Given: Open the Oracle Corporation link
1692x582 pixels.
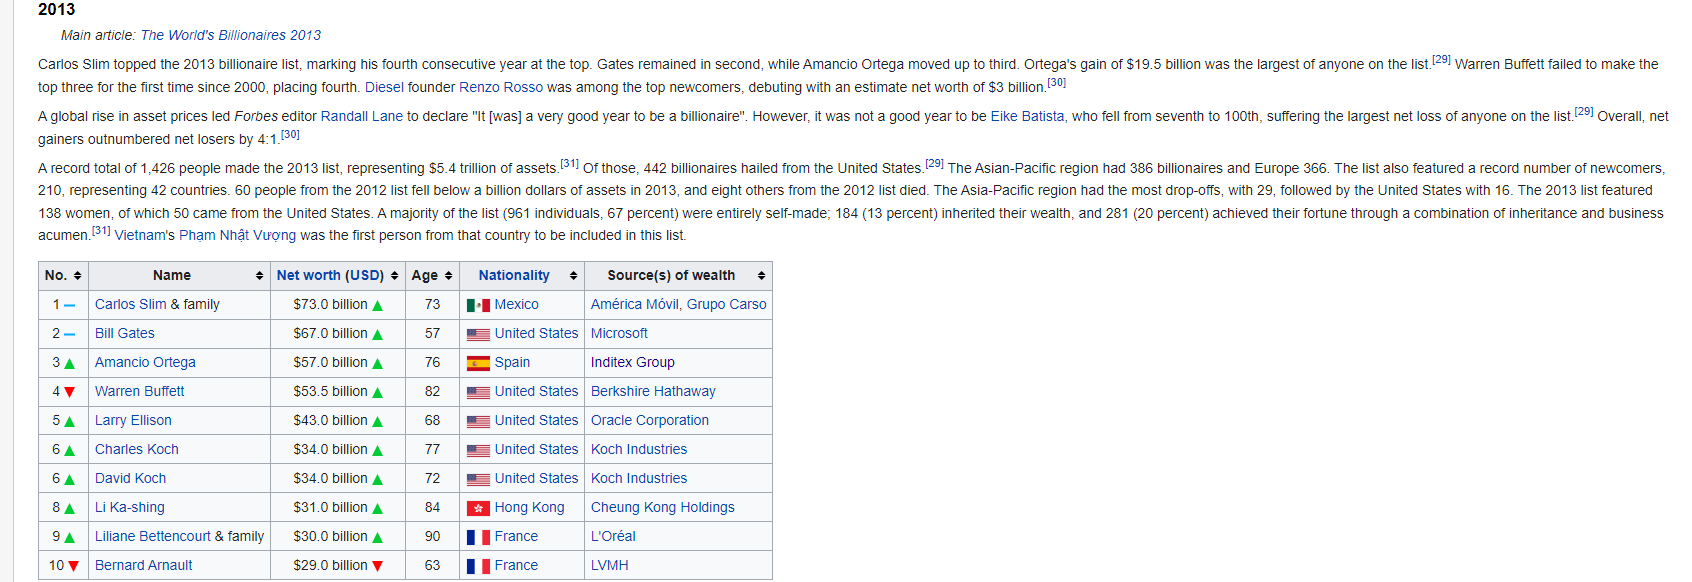Looking at the screenshot, I should click(x=650, y=420).
